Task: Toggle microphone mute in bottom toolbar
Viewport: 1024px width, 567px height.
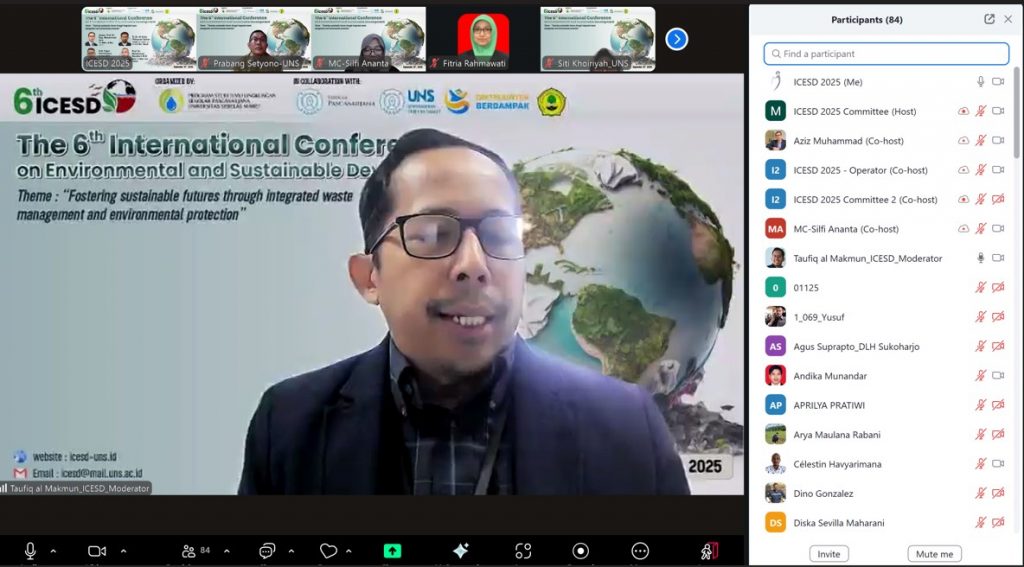Action: 31,551
